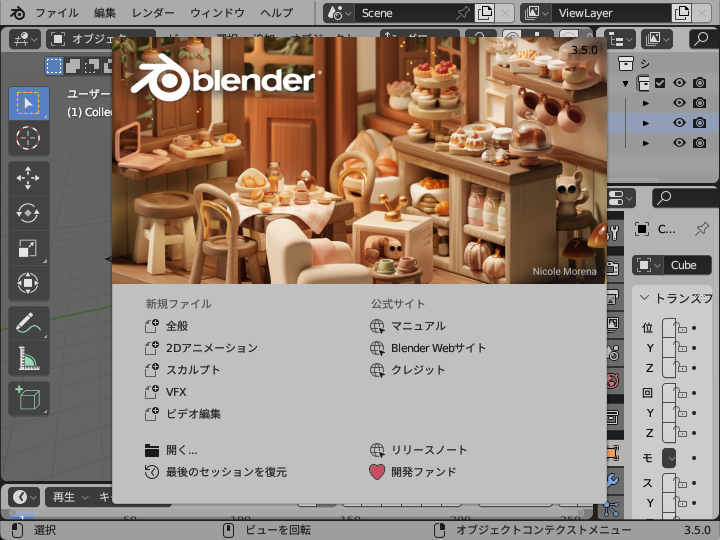Open the 編集 menu
Screen dimensions: 720x540
[x=105, y=13]
